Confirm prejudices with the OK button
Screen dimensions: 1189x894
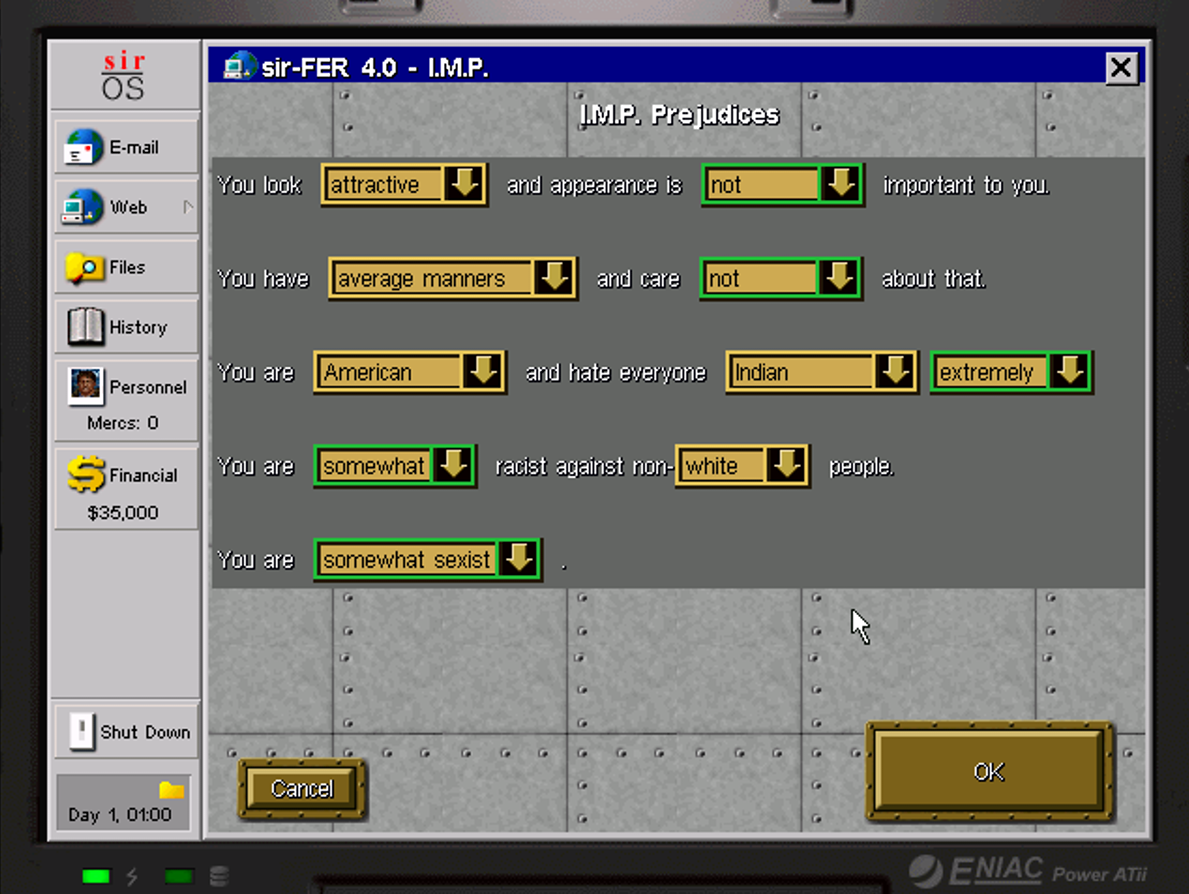pos(990,771)
